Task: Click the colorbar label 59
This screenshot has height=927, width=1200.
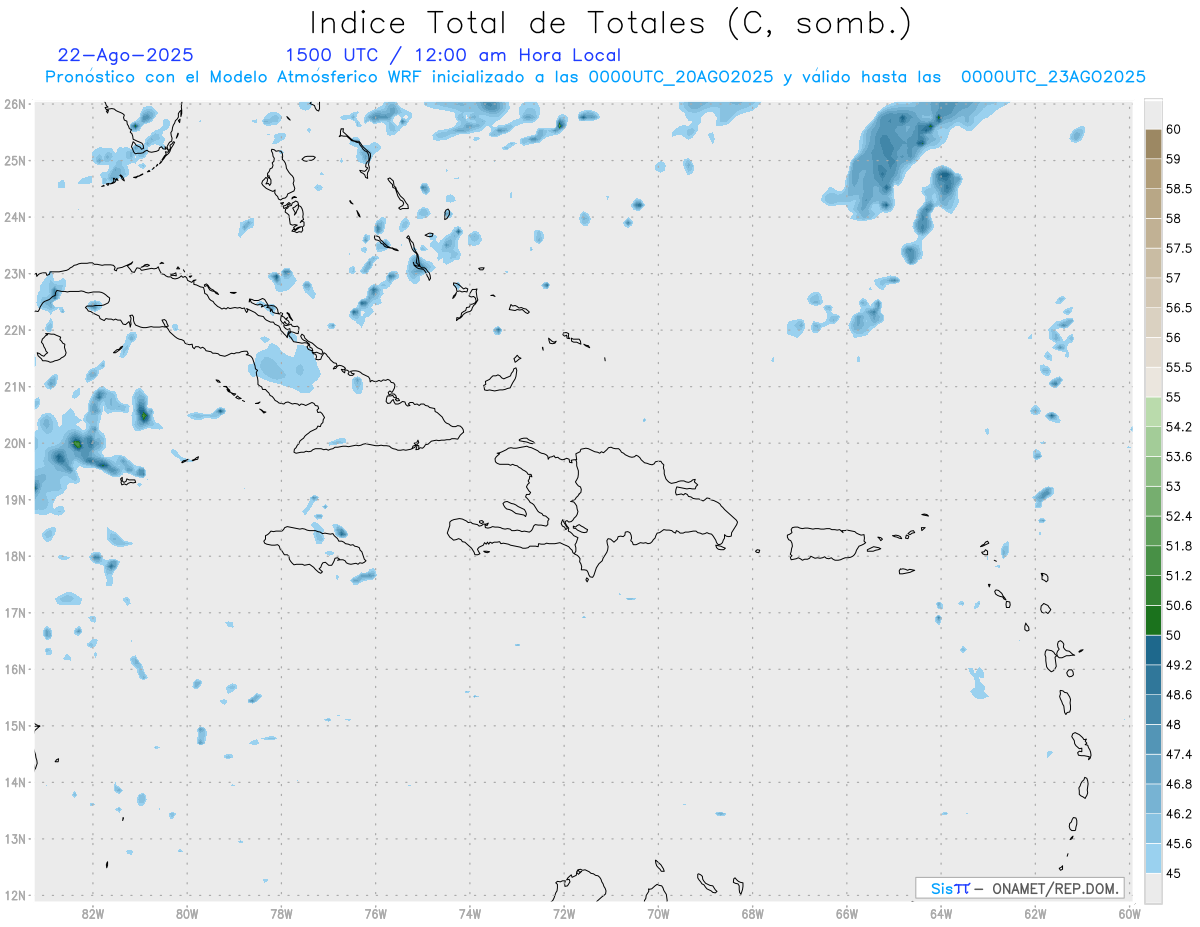Action: [1174, 159]
